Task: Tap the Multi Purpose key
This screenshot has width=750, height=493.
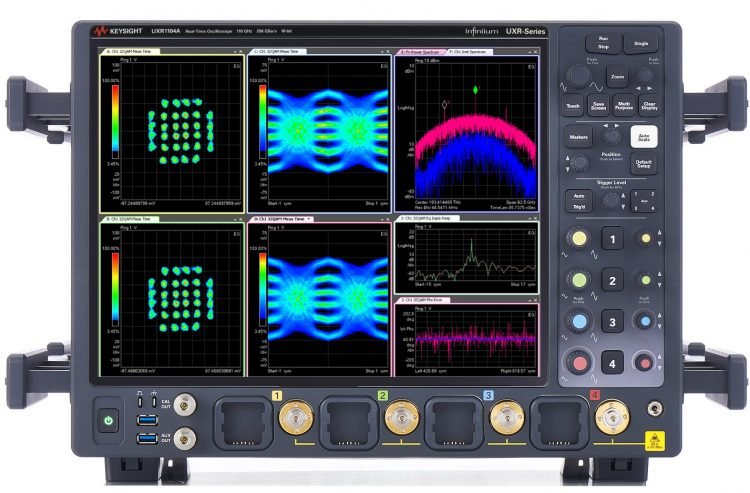Action: [x=624, y=106]
